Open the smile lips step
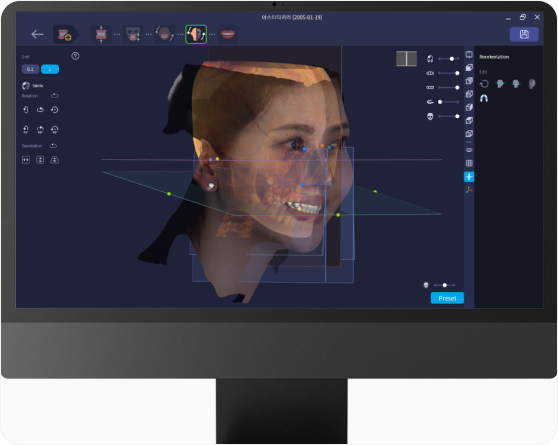The image size is (558, 445). (228, 34)
